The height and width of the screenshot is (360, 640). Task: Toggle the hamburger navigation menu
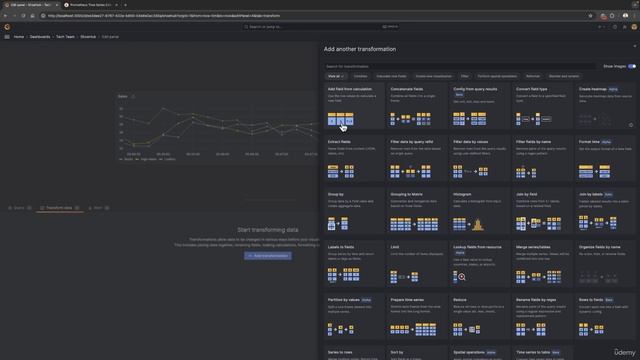pos(7,37)
